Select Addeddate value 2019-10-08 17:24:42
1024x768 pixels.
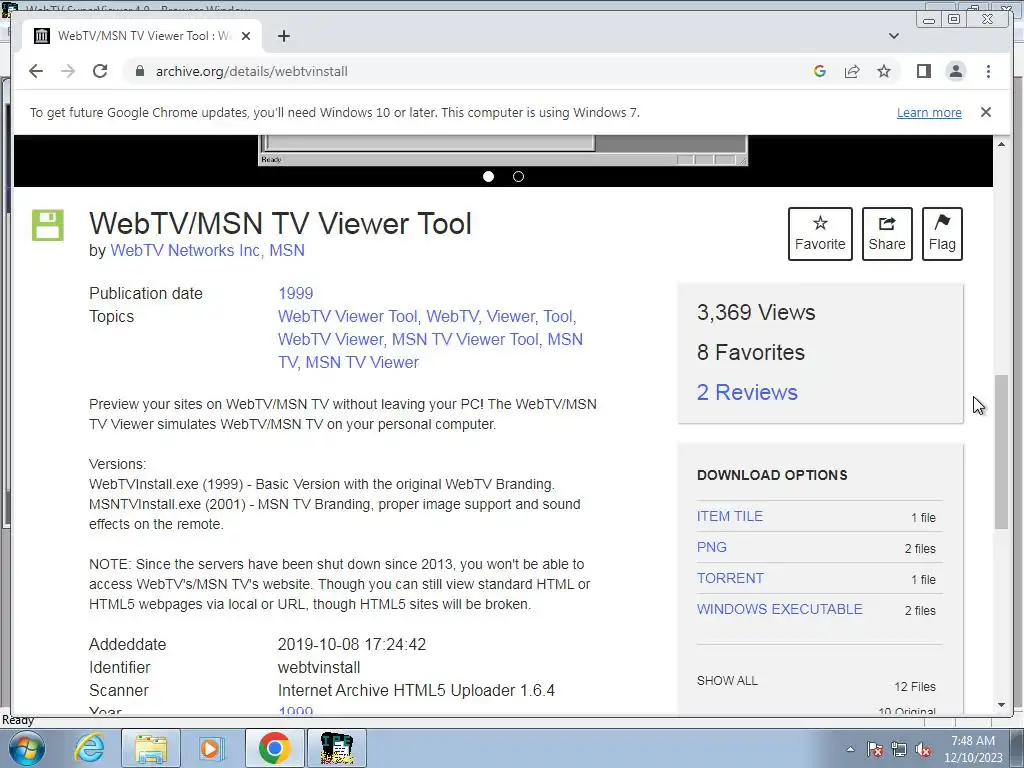click(x=351, y=645)
